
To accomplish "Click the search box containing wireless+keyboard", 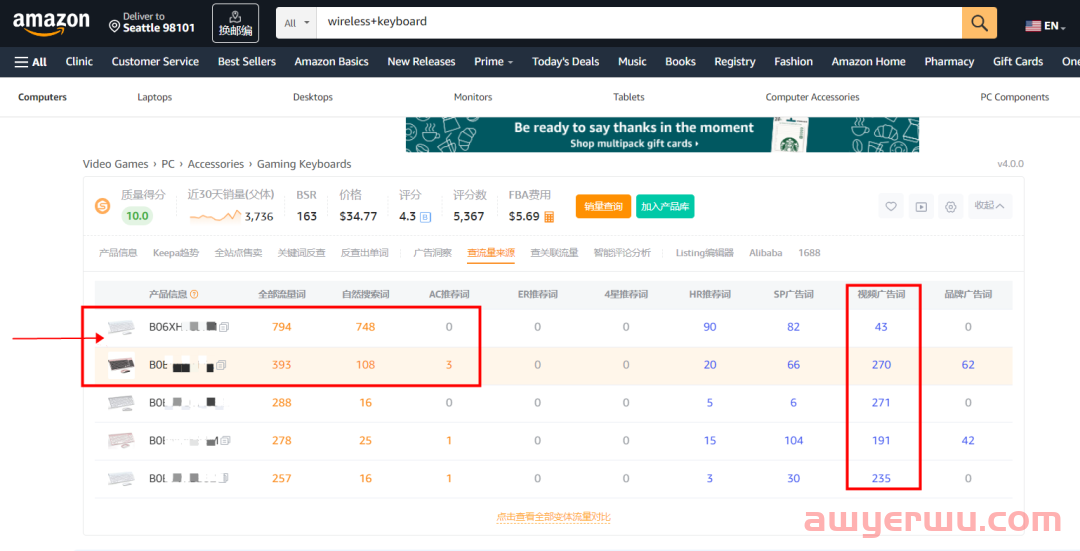I will (x=640, y=22).
